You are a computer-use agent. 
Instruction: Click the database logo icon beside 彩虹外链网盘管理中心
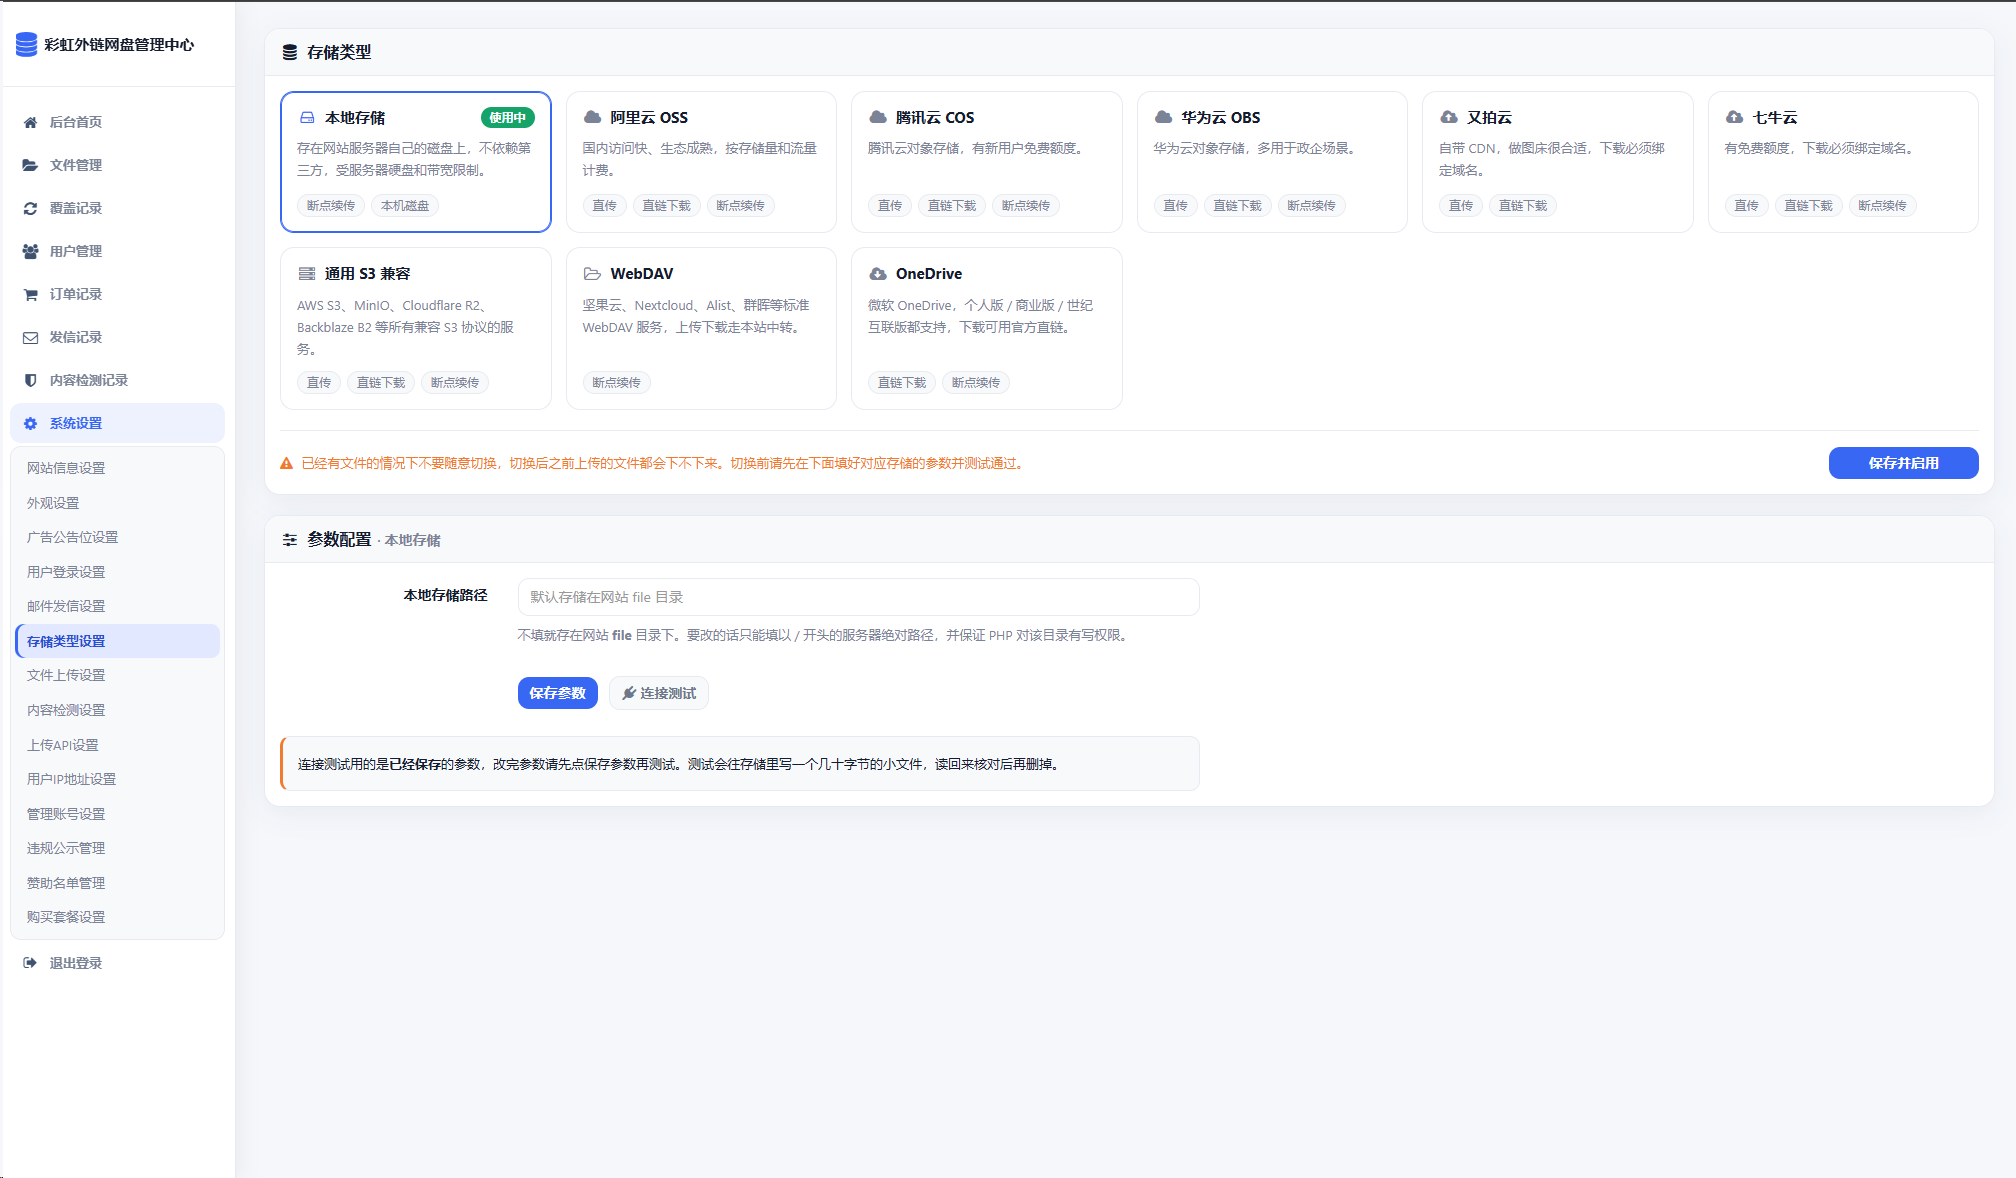point(27,44)
